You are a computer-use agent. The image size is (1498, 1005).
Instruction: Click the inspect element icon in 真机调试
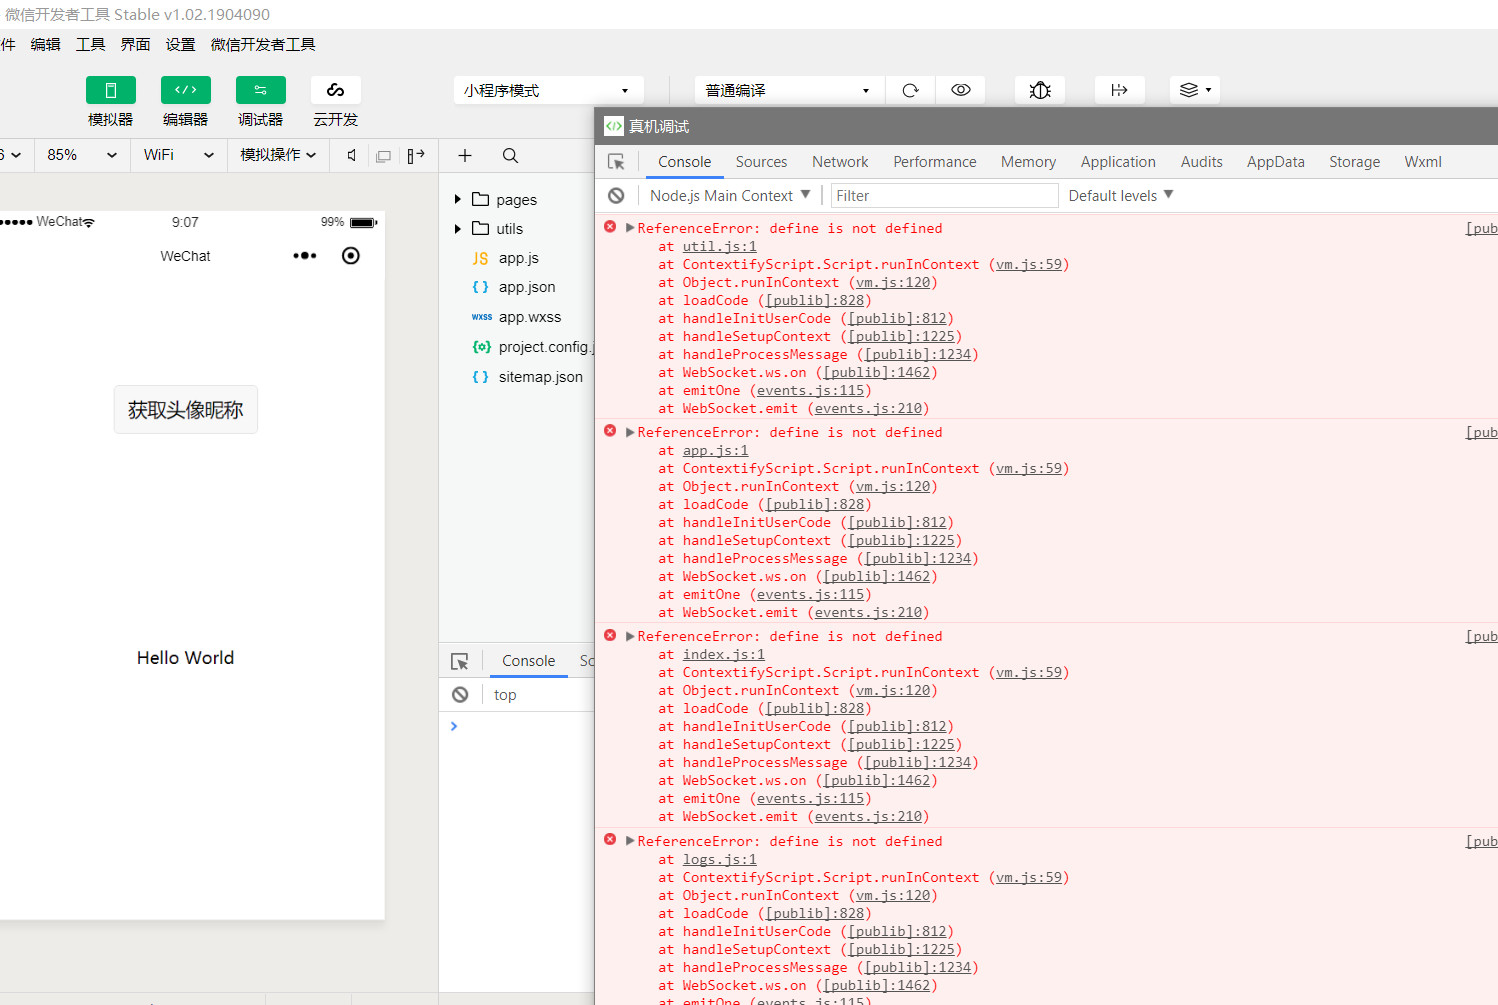616,162
